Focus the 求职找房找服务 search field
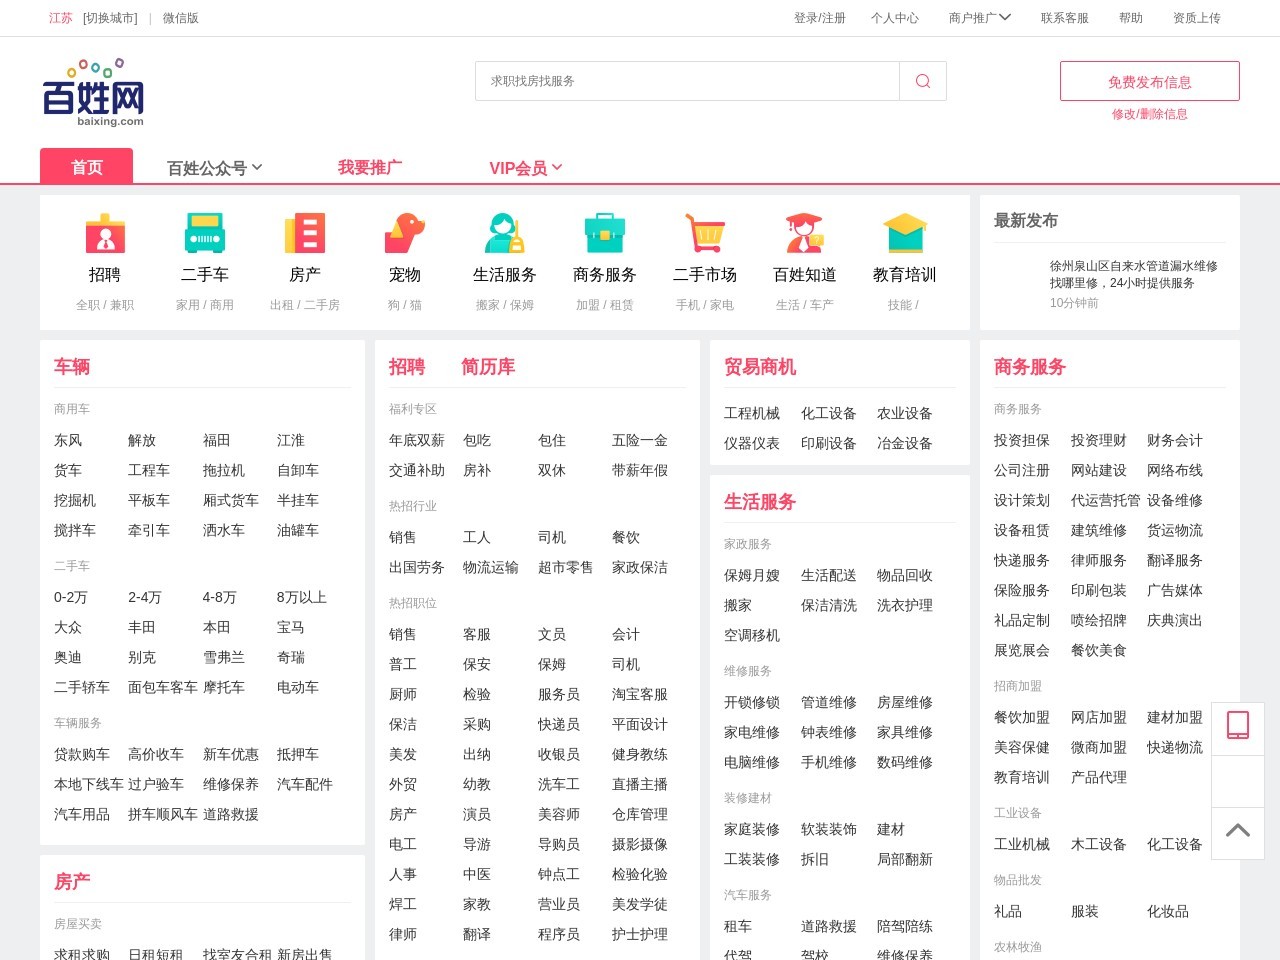 (688, 81)
